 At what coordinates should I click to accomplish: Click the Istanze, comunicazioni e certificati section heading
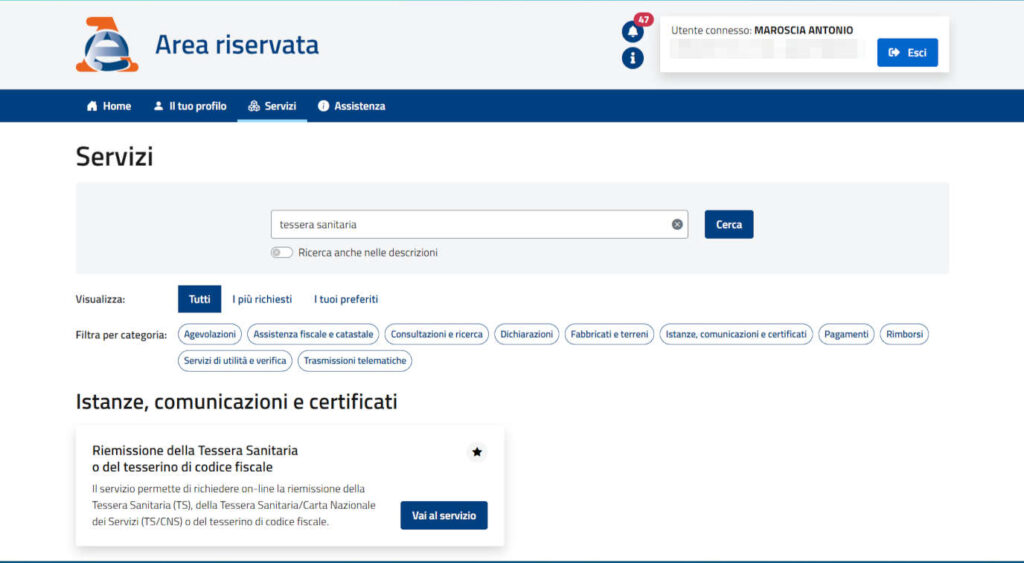[236, 401]
